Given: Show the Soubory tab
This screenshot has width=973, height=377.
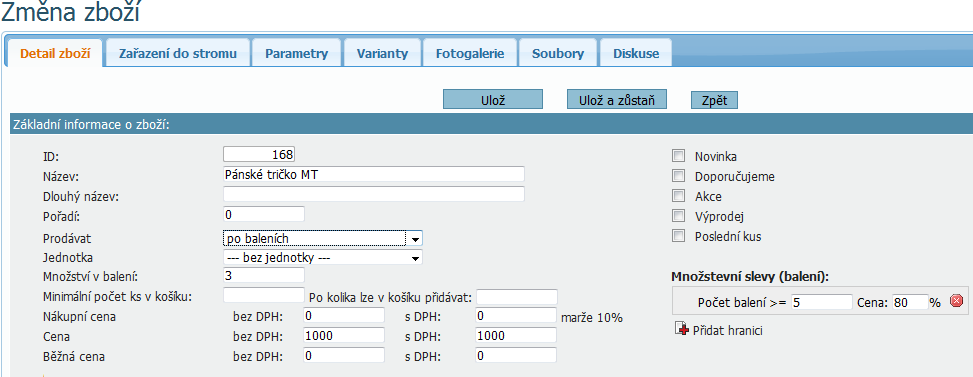Looking at the screenshot, I should point(558,53).
